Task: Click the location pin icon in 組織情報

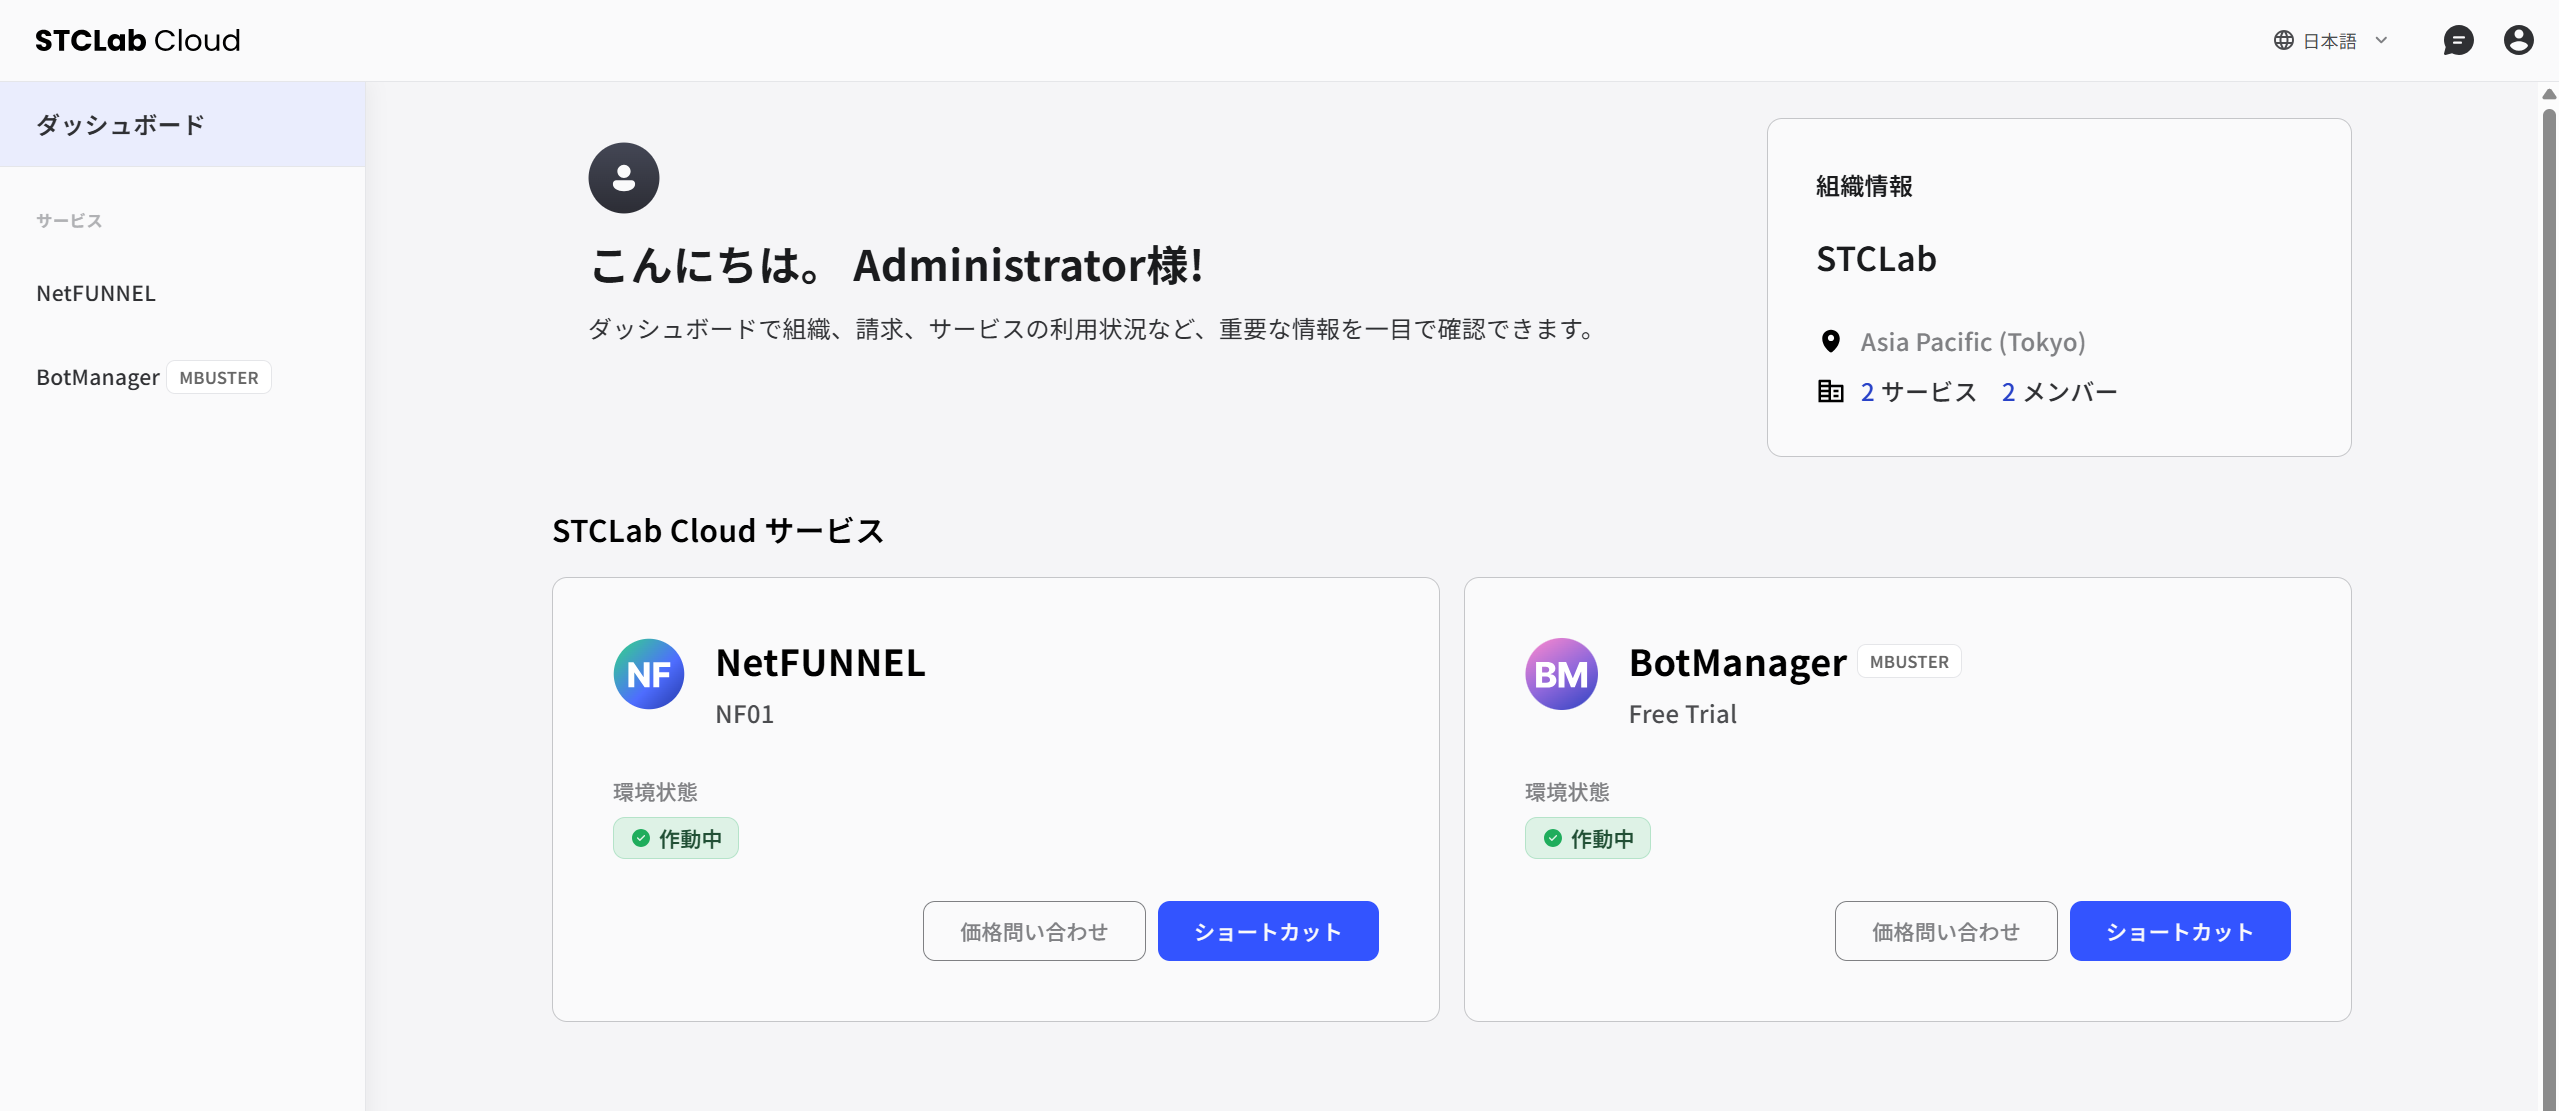Action: pos(1831,341)
